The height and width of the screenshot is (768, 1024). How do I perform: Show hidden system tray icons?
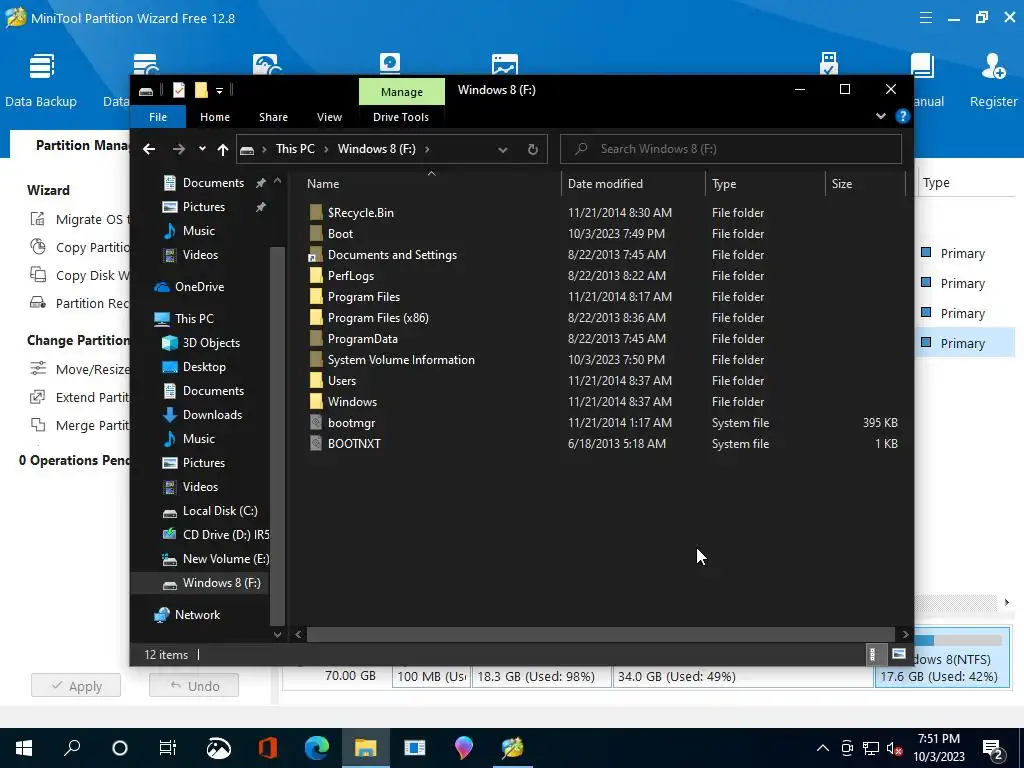[x=823, y=748]
